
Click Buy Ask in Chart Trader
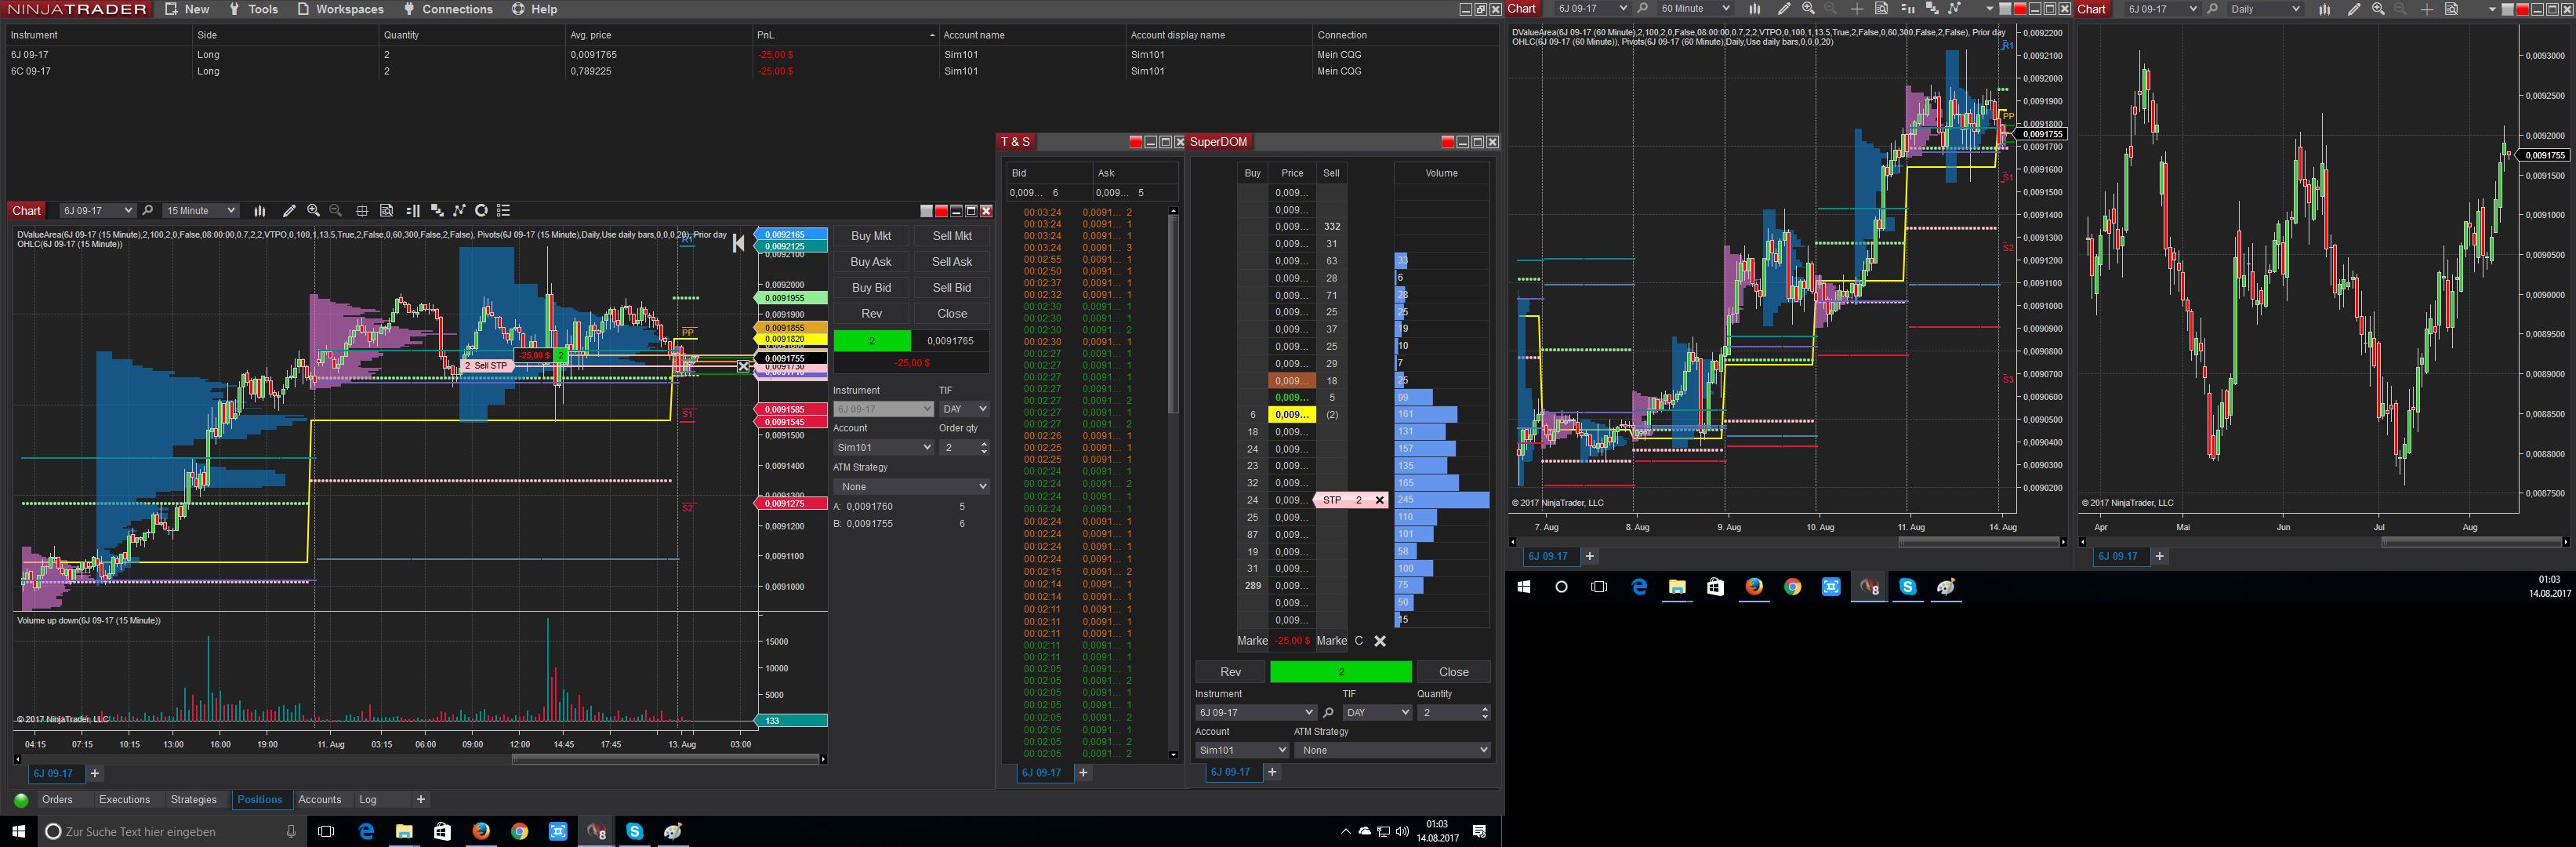tap(871, 262)
